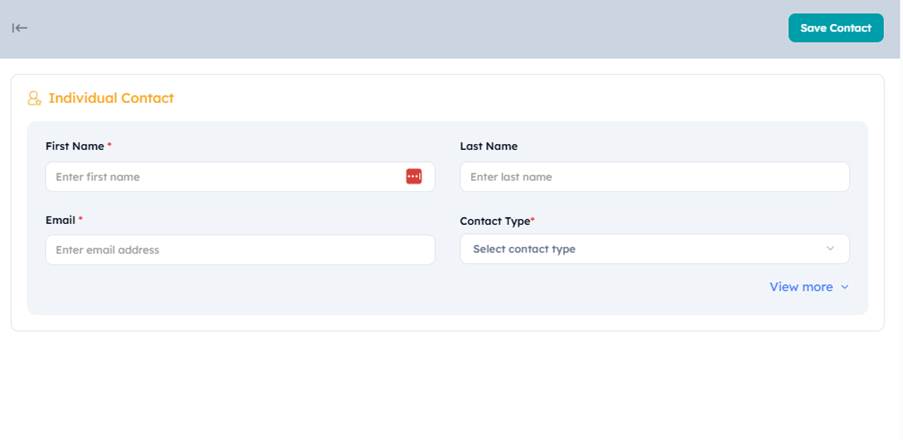The image size is (903, 440).
Task: Click the Contact Type label
Action: coord(495,221)
